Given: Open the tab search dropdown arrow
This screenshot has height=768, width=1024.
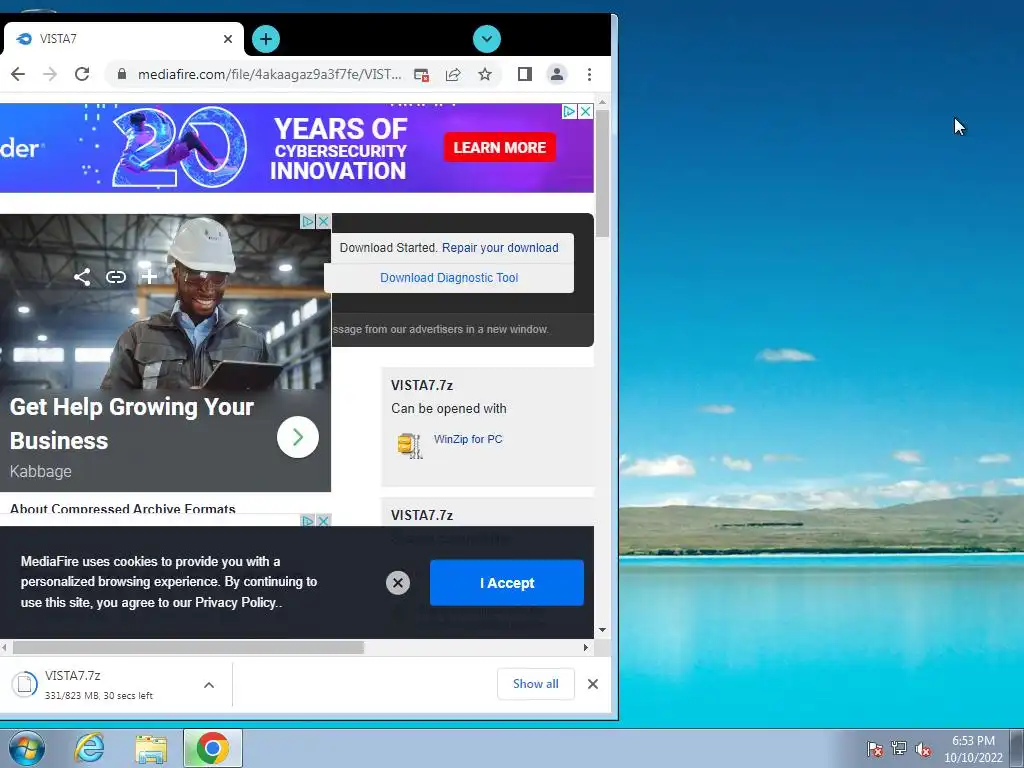Looking at the screenshot, I should 487,39.
